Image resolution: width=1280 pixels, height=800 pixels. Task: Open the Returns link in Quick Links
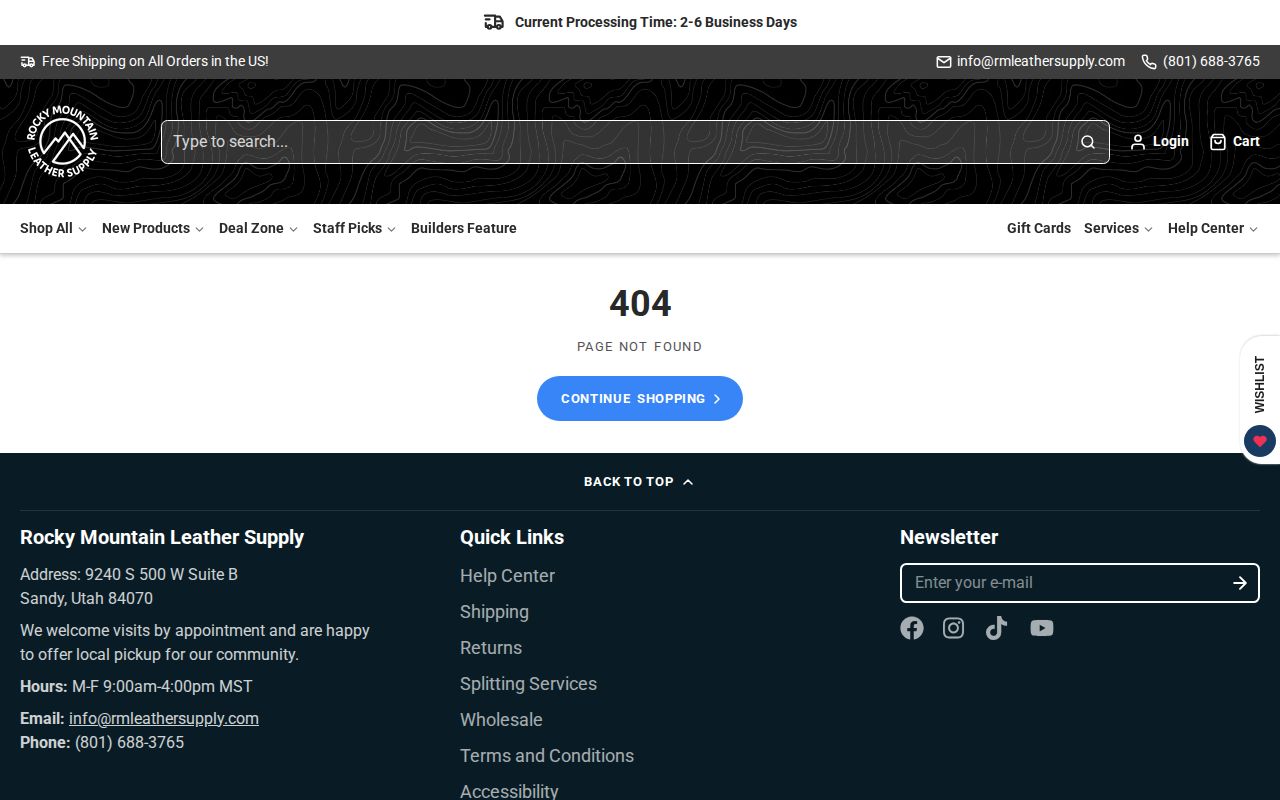pyautogui.click(x=491, y=648)
